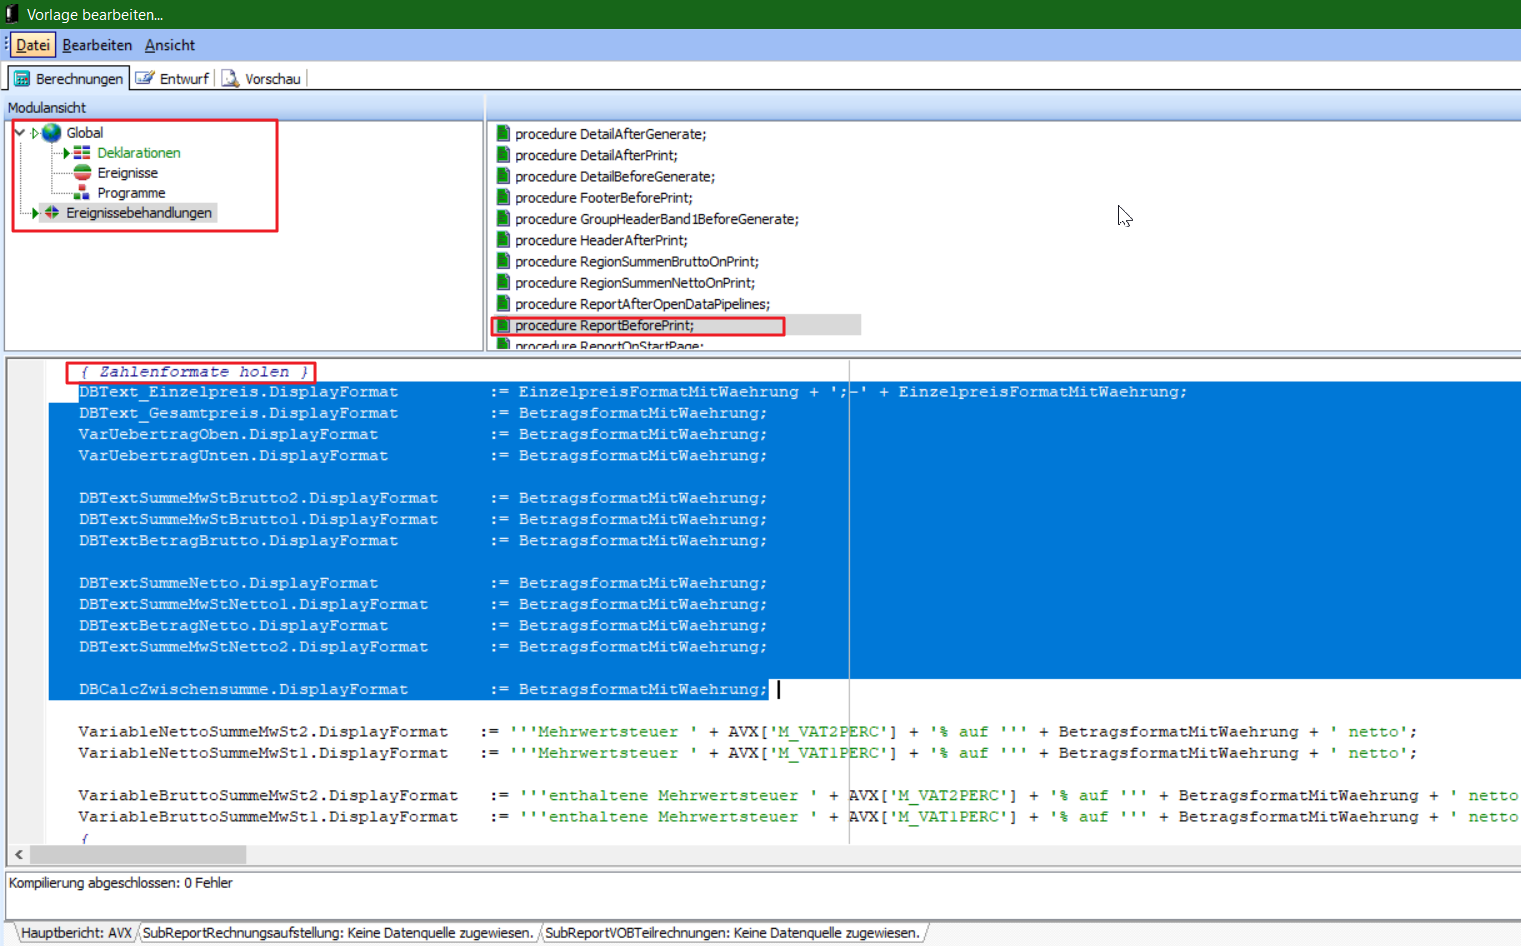Switch to Hauptbericht: AVX bottom tab
This screenshot has width=1521, height=946.
(76, 933)
